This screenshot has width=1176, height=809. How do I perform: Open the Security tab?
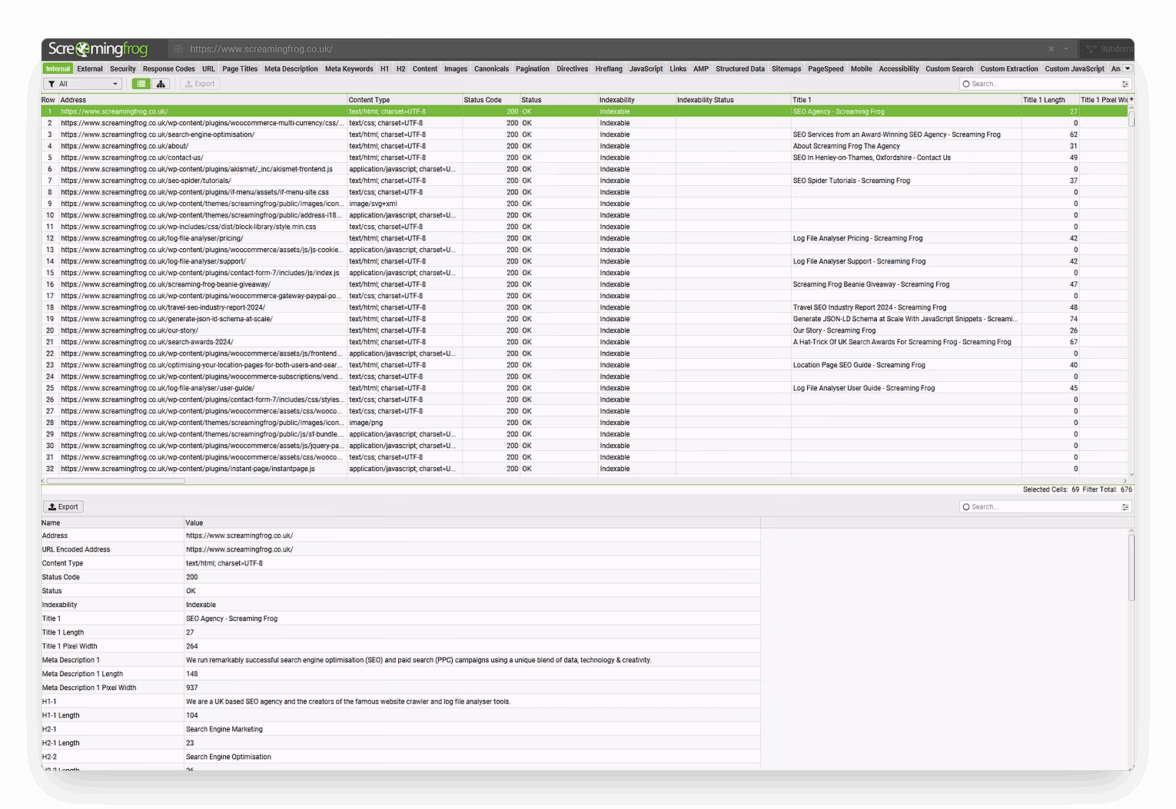(122, 69)
